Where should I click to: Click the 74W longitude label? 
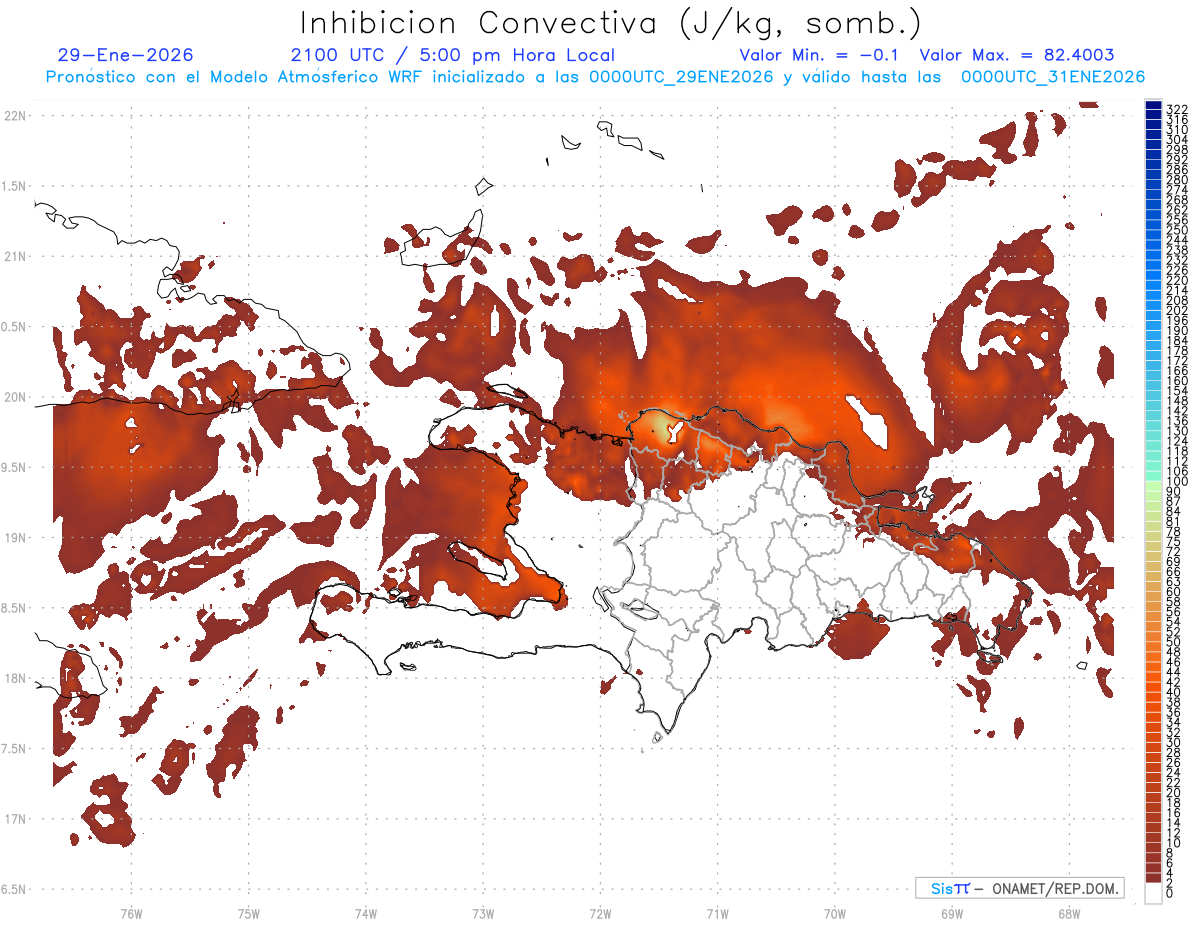[x=366, y=913]
